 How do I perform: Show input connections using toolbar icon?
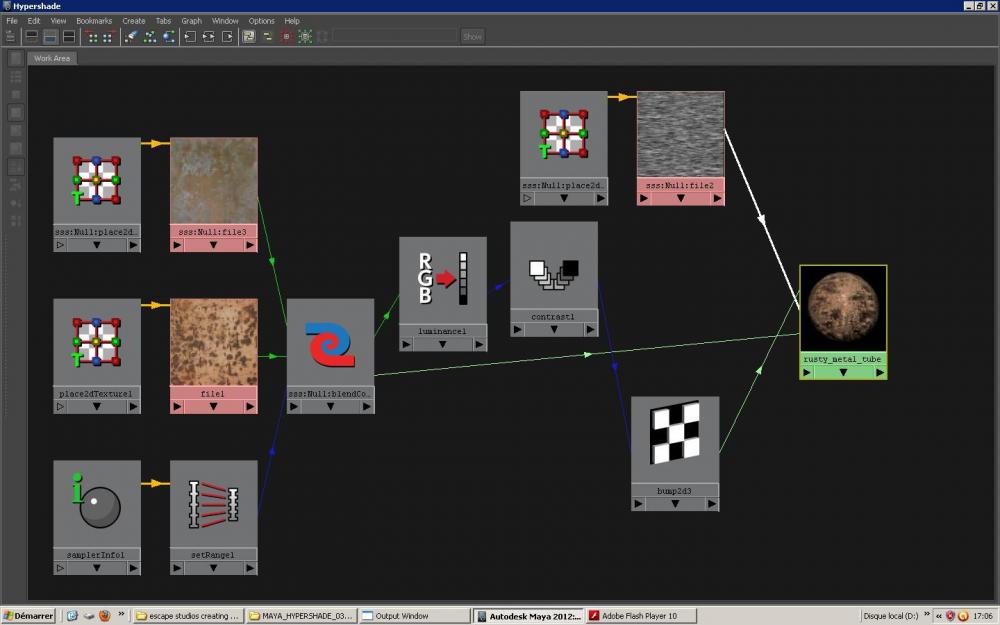[x=189, y=36]
